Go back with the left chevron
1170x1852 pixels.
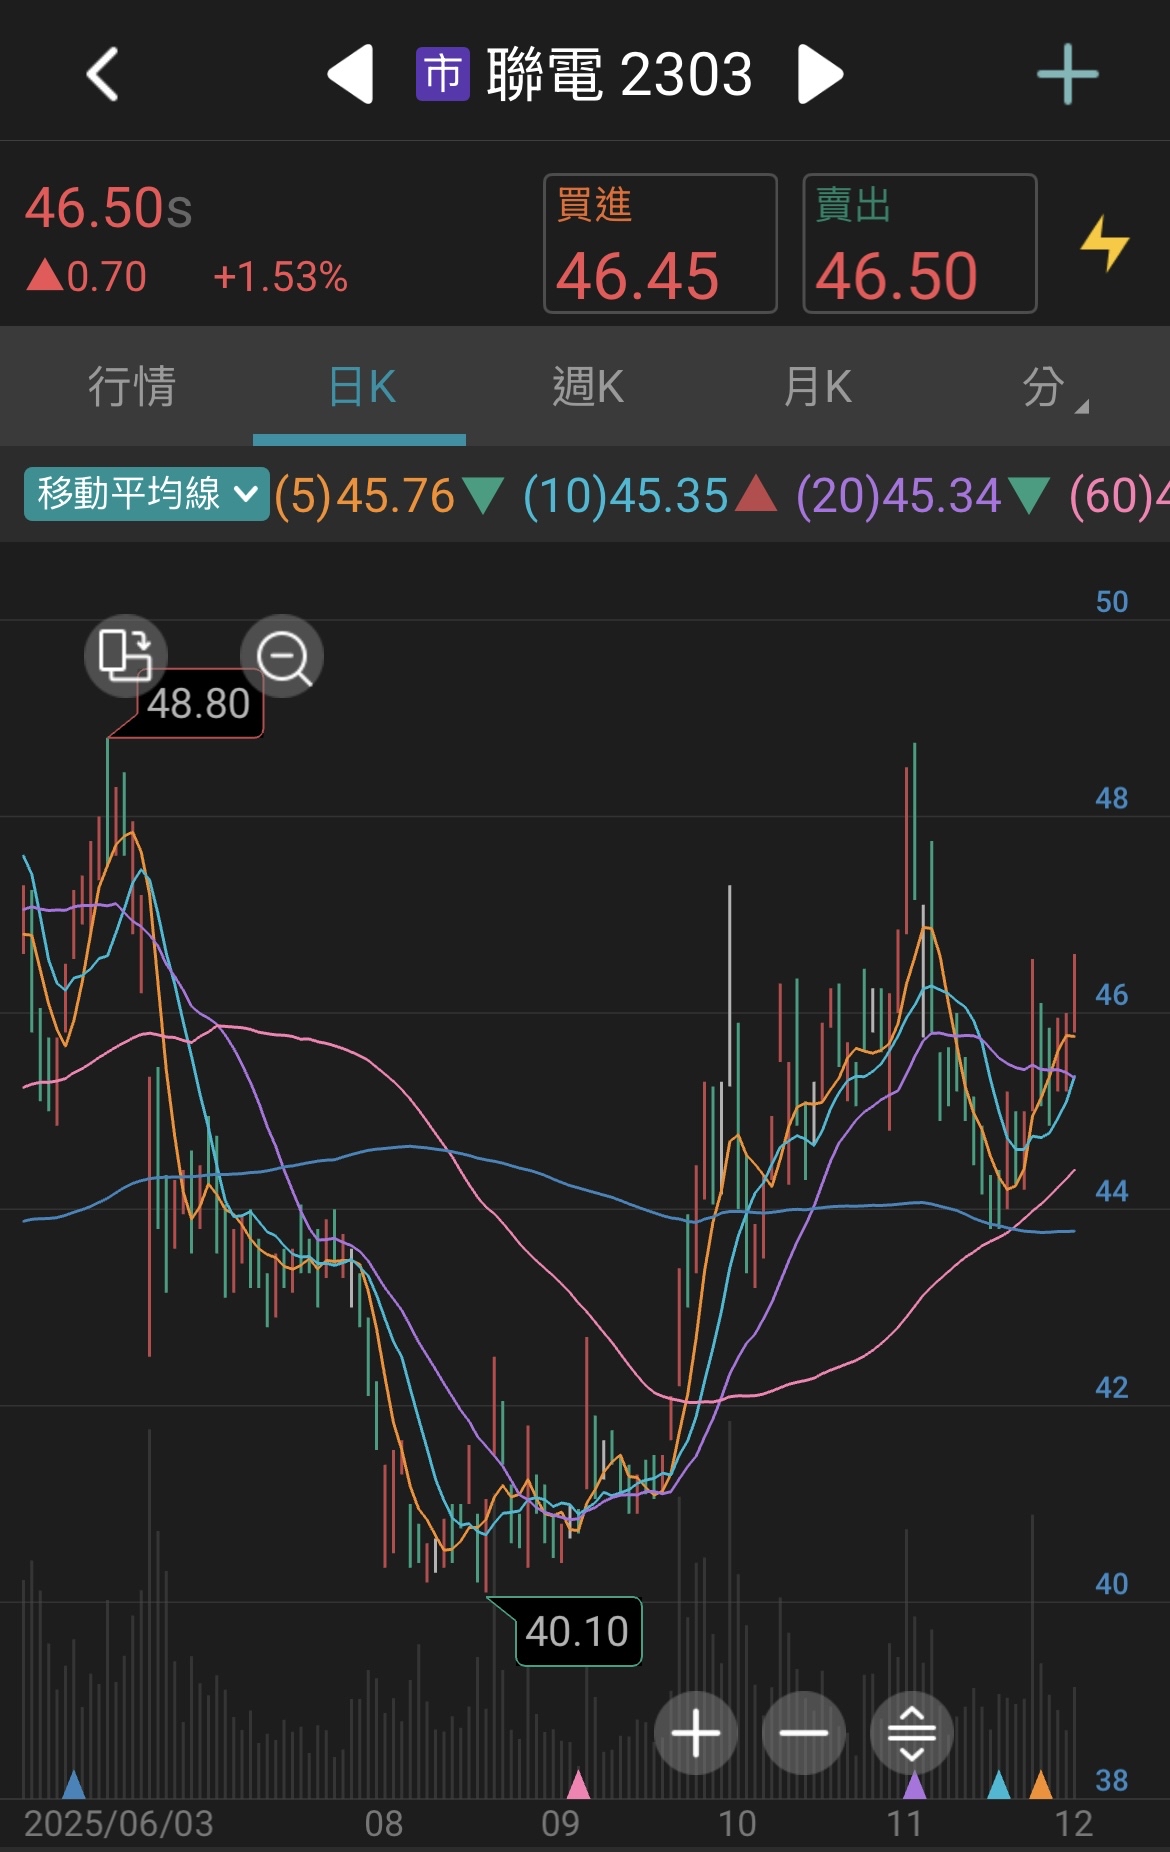[102, 74]
